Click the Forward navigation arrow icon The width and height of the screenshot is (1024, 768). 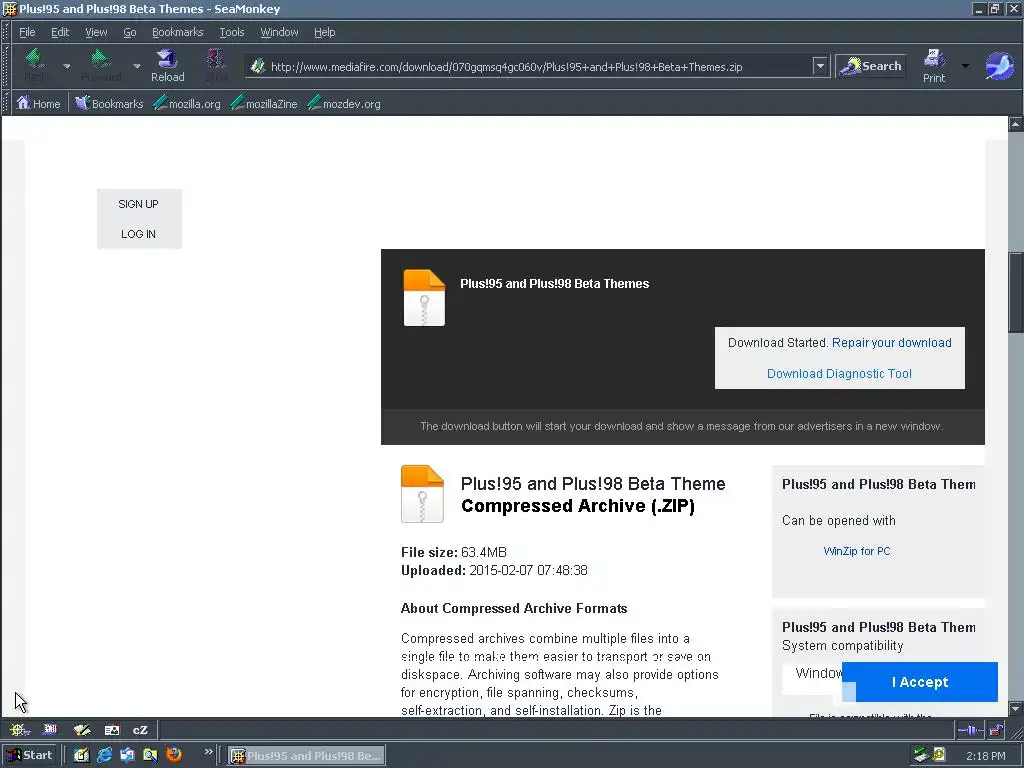(99, 59)
